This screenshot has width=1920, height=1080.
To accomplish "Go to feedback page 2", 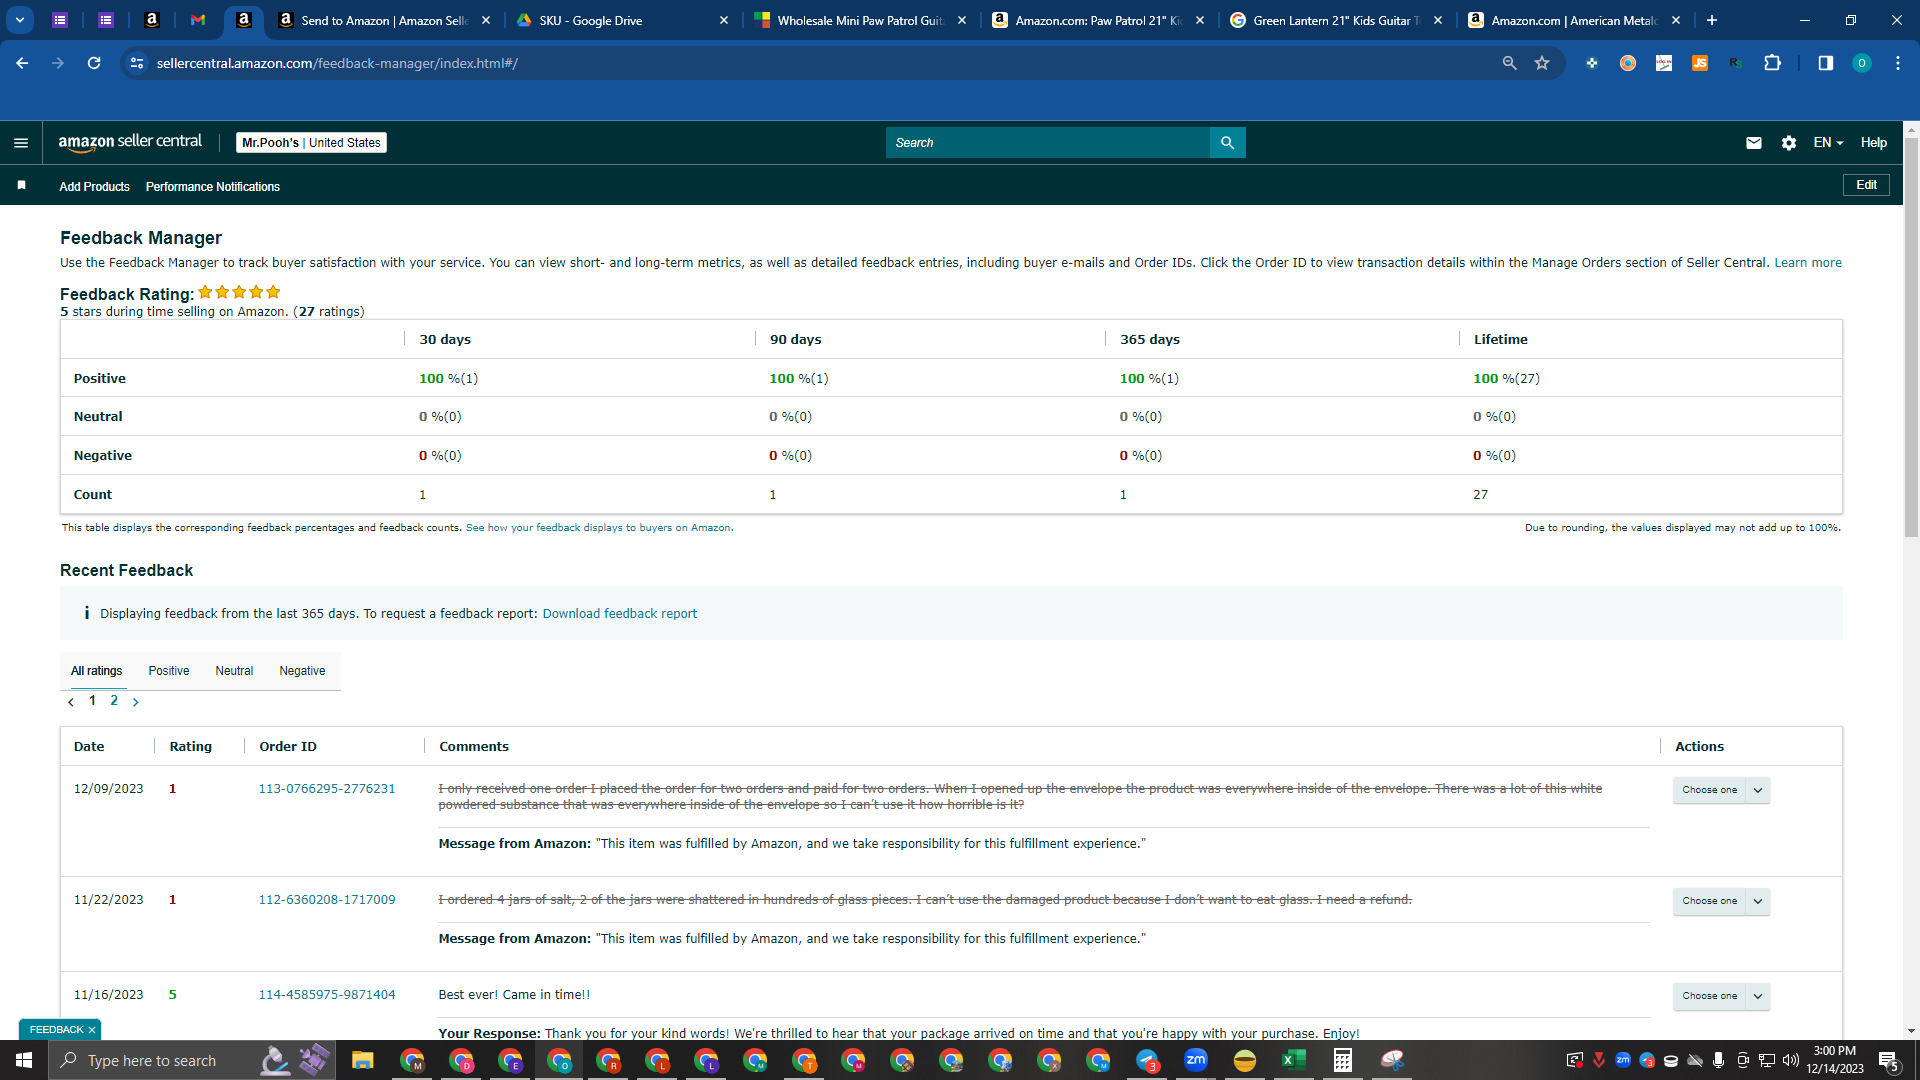I will [x=114, y=701].
